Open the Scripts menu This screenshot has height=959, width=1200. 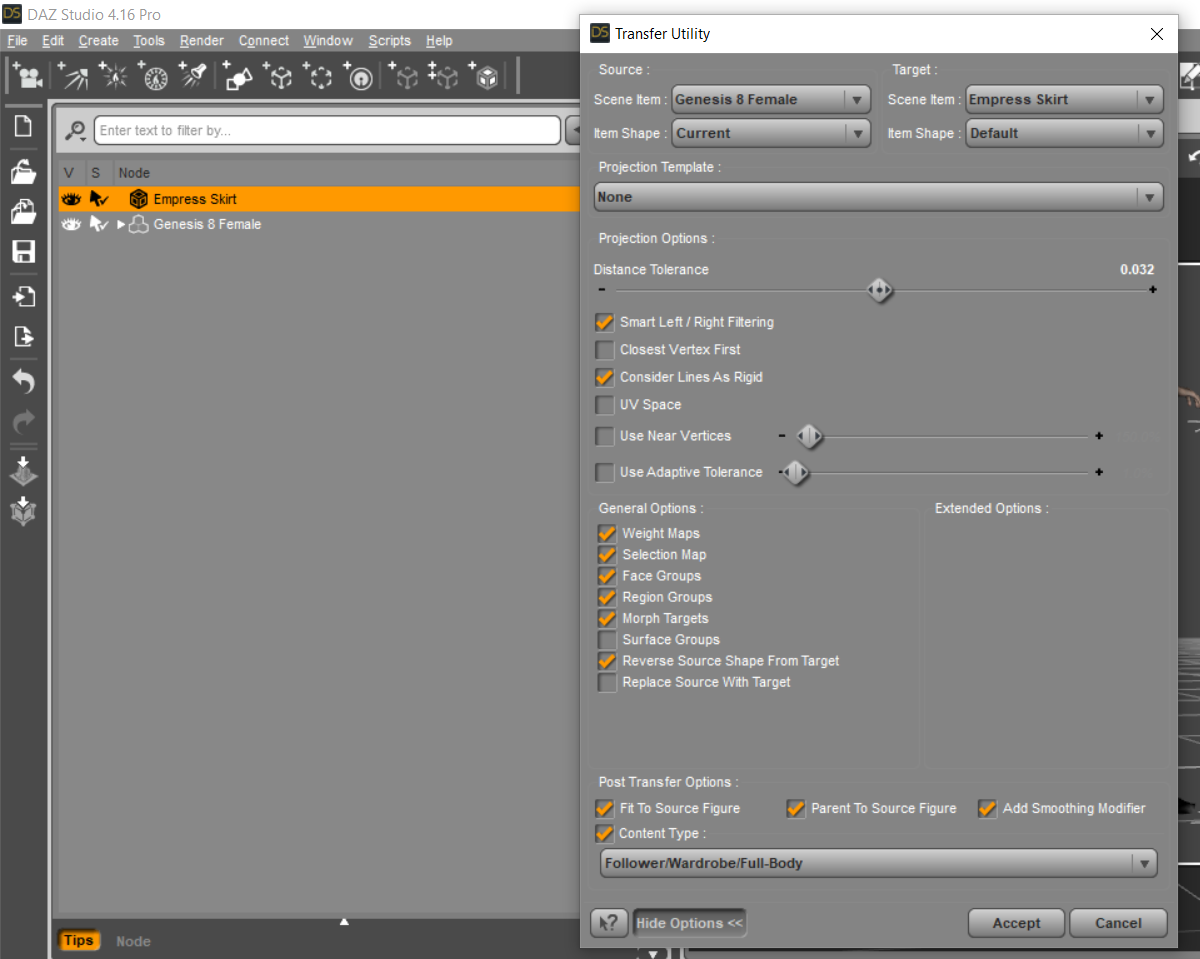coord(389,41)
